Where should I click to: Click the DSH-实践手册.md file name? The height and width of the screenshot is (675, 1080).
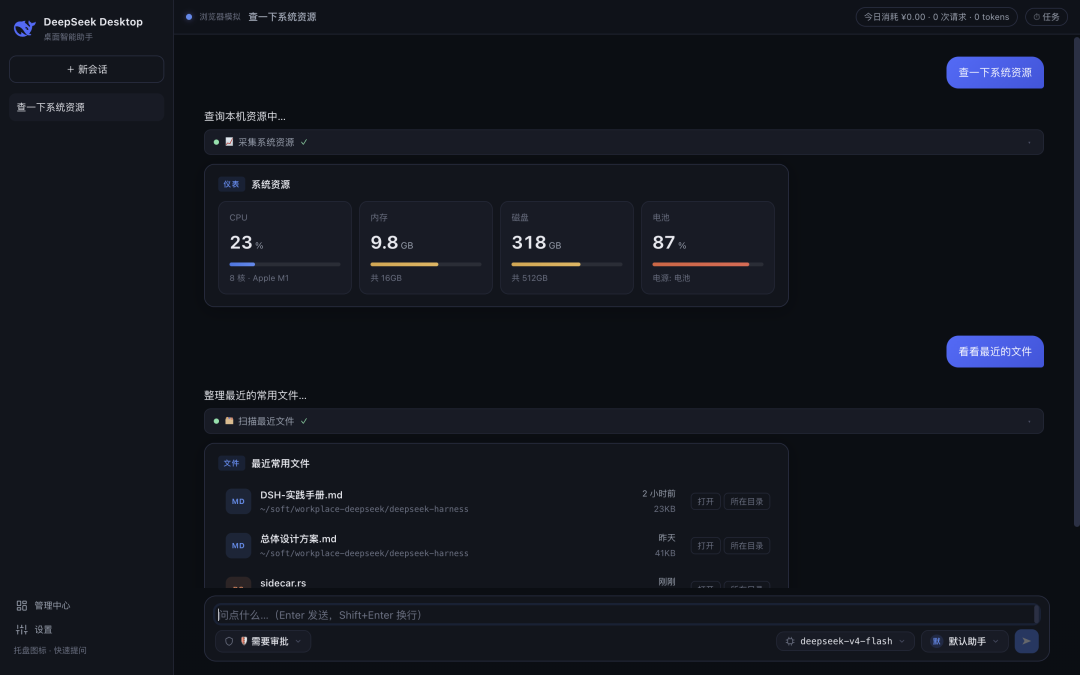(x=301, y=495)
